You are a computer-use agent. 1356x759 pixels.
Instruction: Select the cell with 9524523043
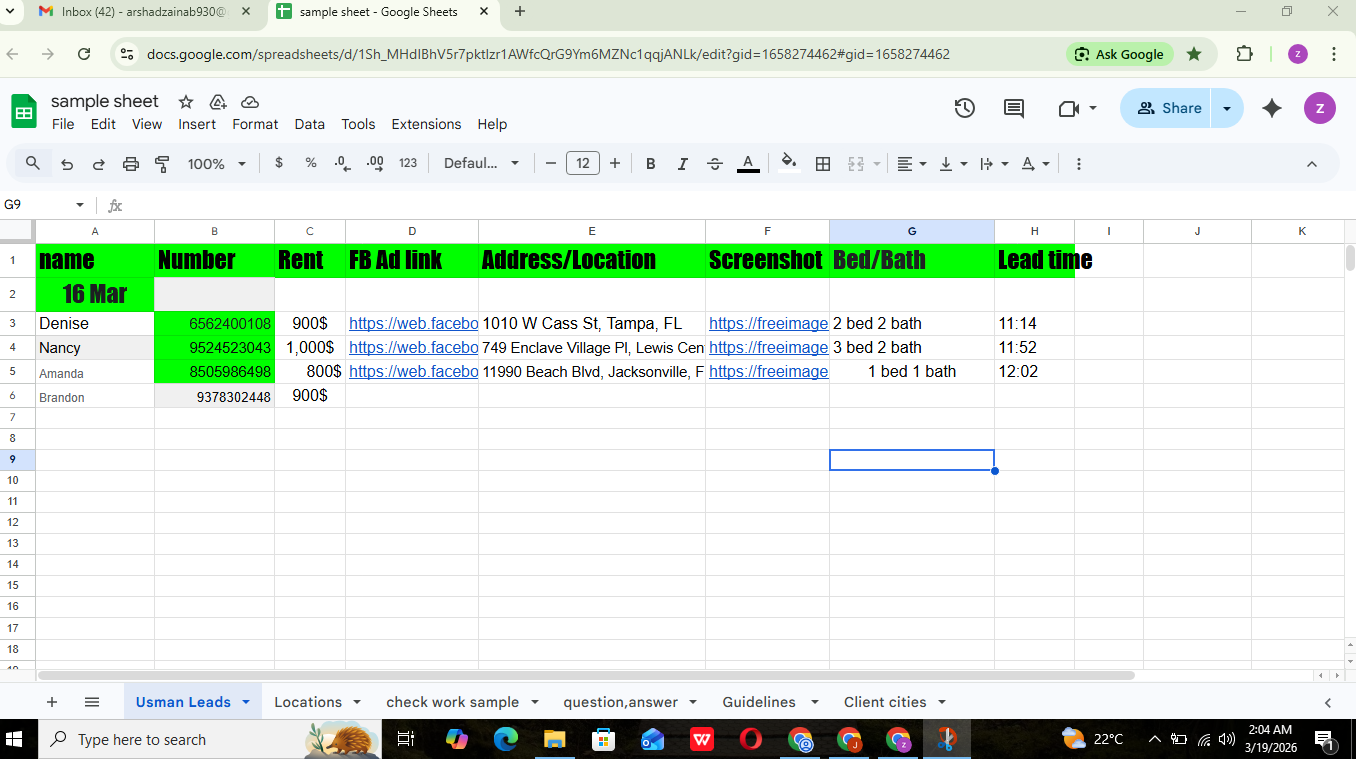[214, 348]
